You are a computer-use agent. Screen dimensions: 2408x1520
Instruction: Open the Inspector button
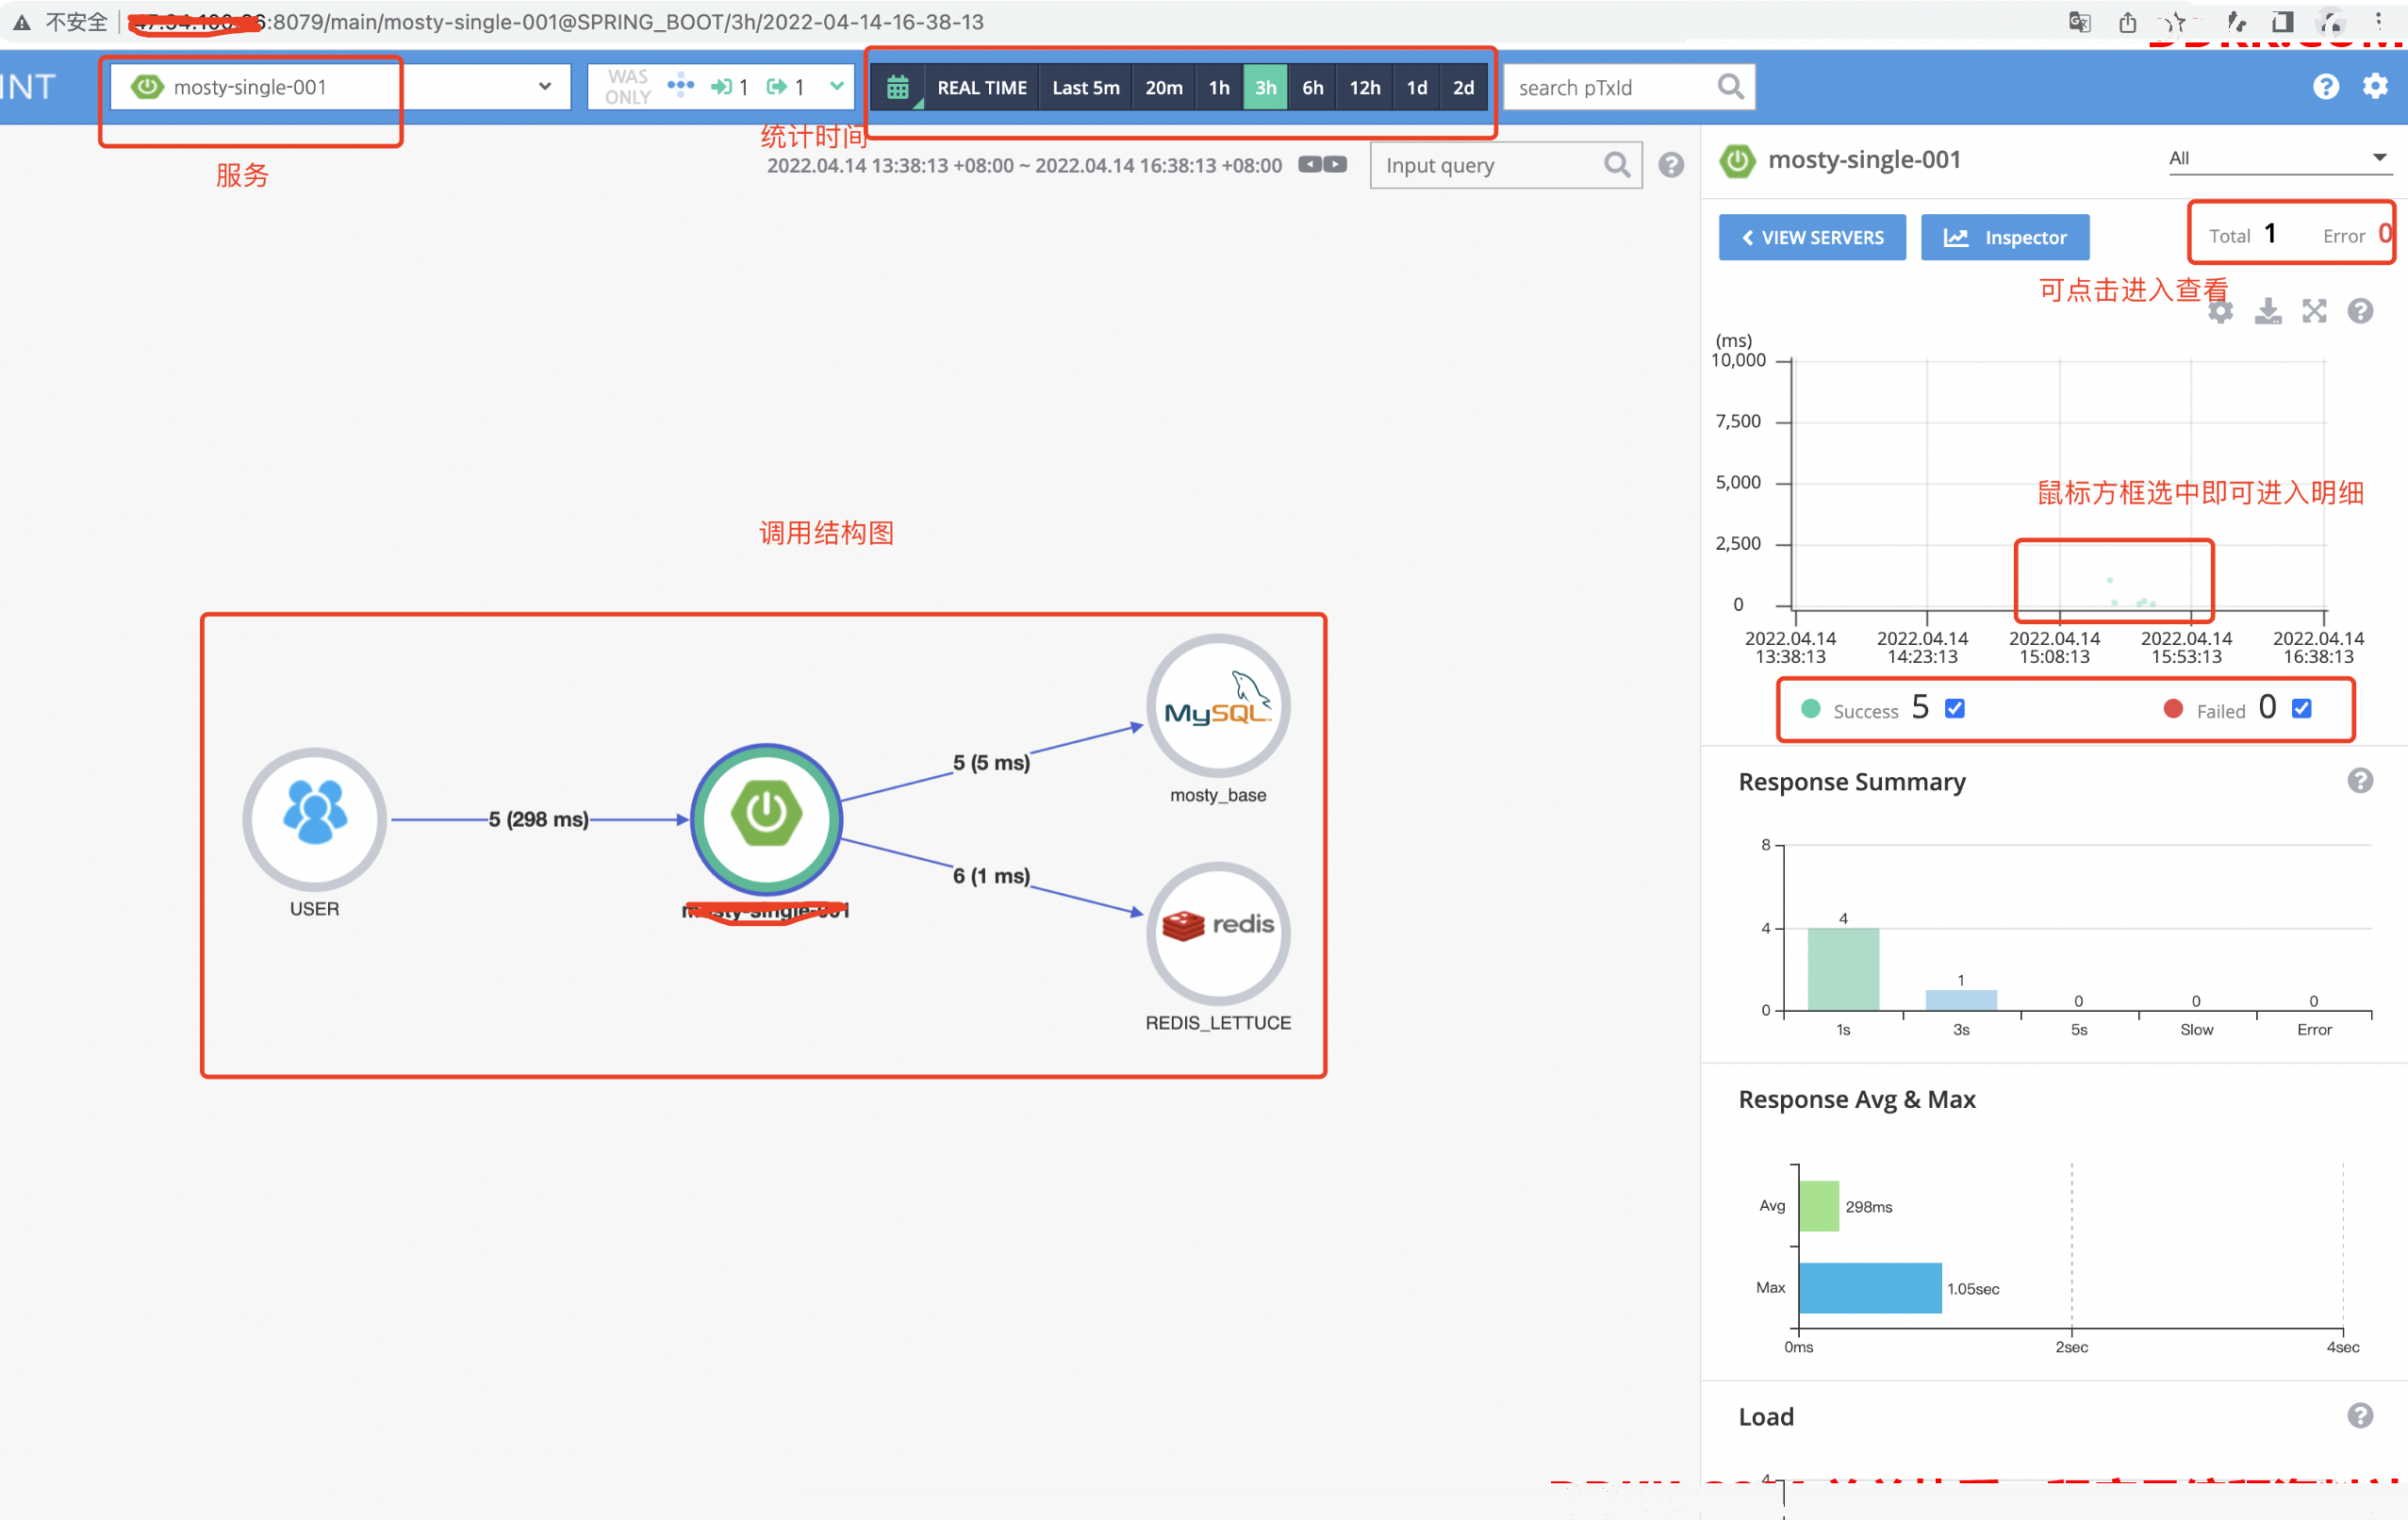2005,237
